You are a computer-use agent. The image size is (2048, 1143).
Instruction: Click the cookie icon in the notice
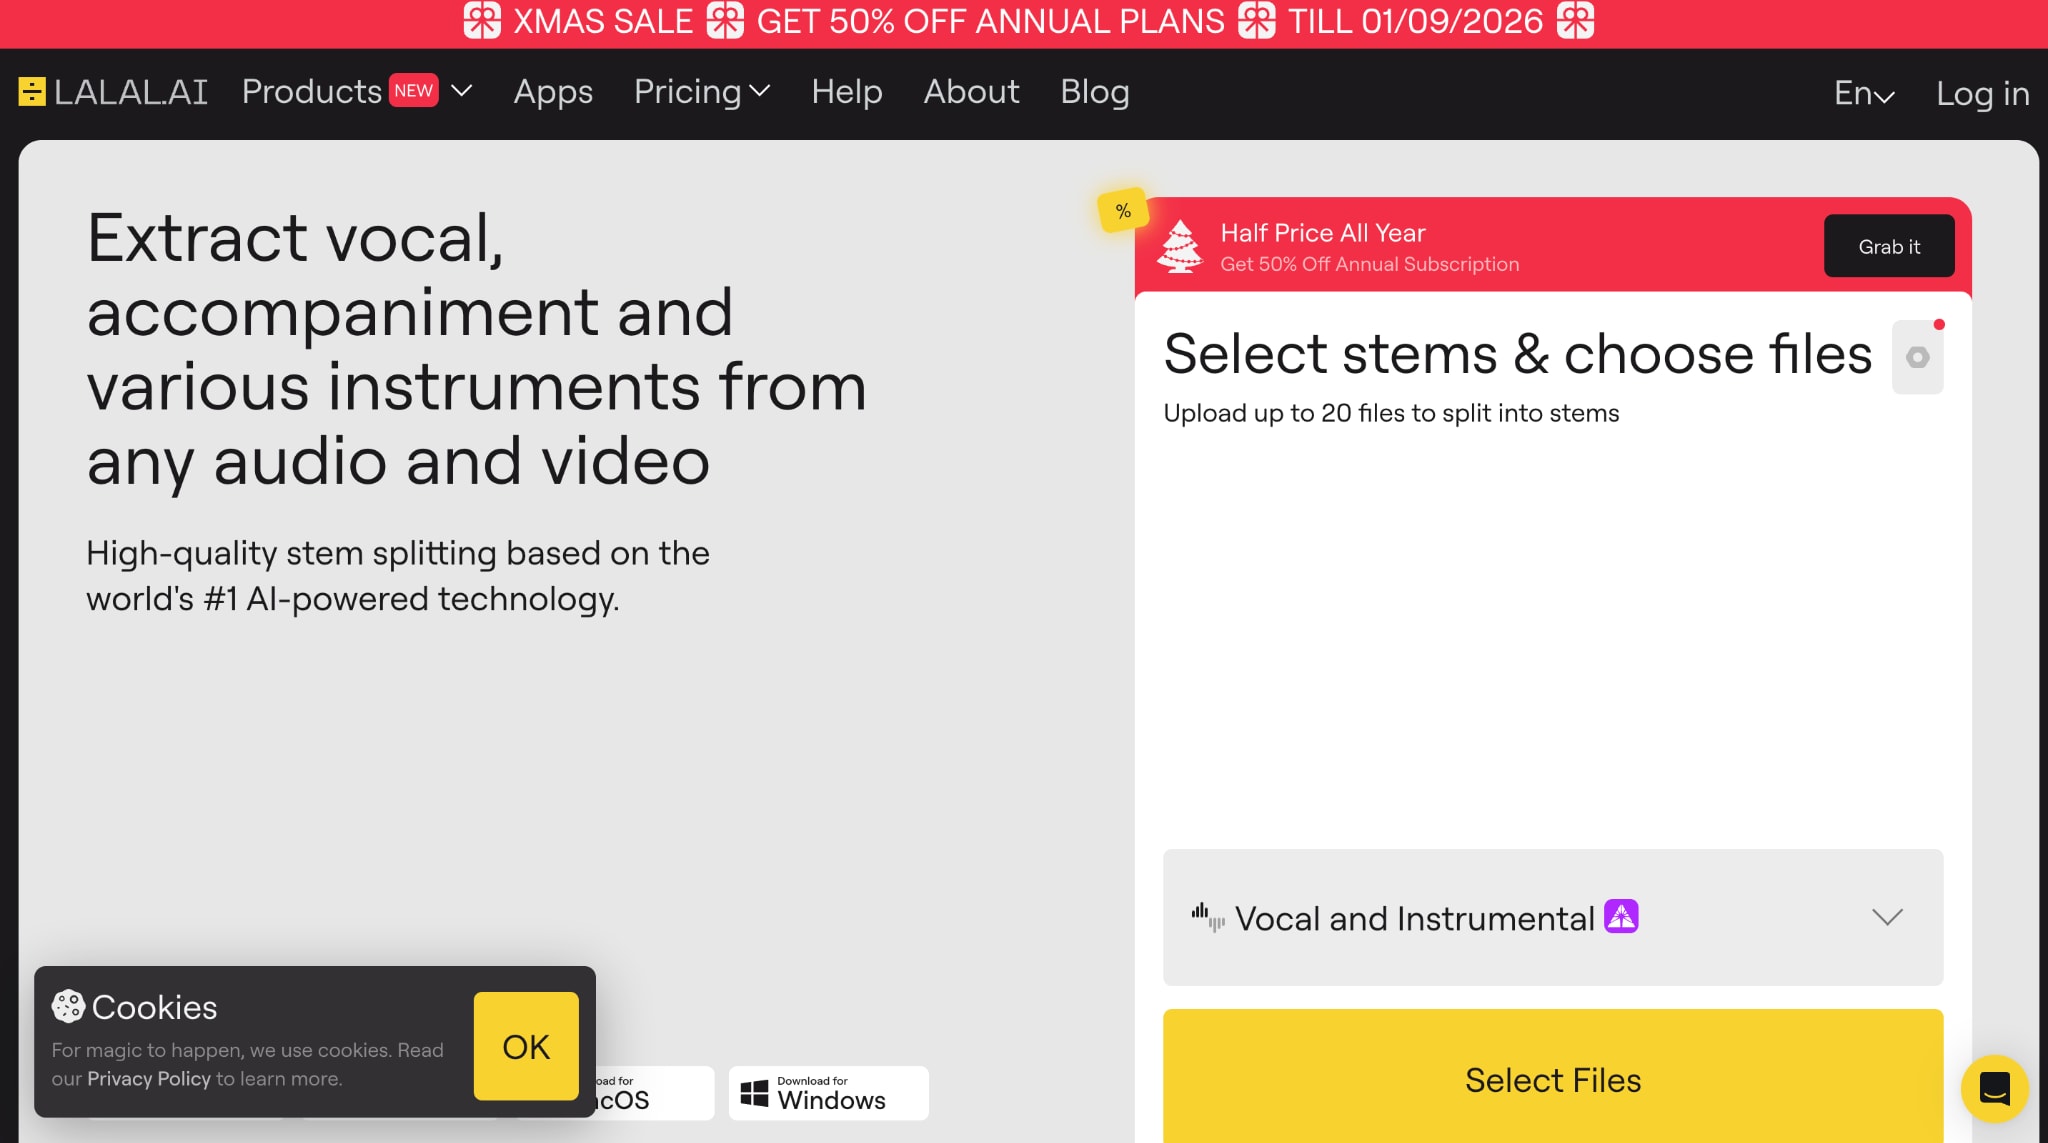68,1007
